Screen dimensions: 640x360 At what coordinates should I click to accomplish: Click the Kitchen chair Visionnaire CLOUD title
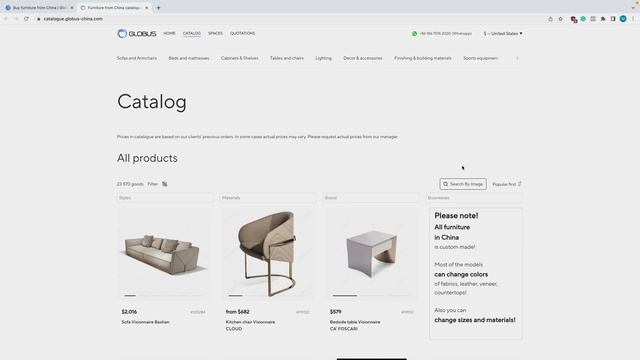250,325
